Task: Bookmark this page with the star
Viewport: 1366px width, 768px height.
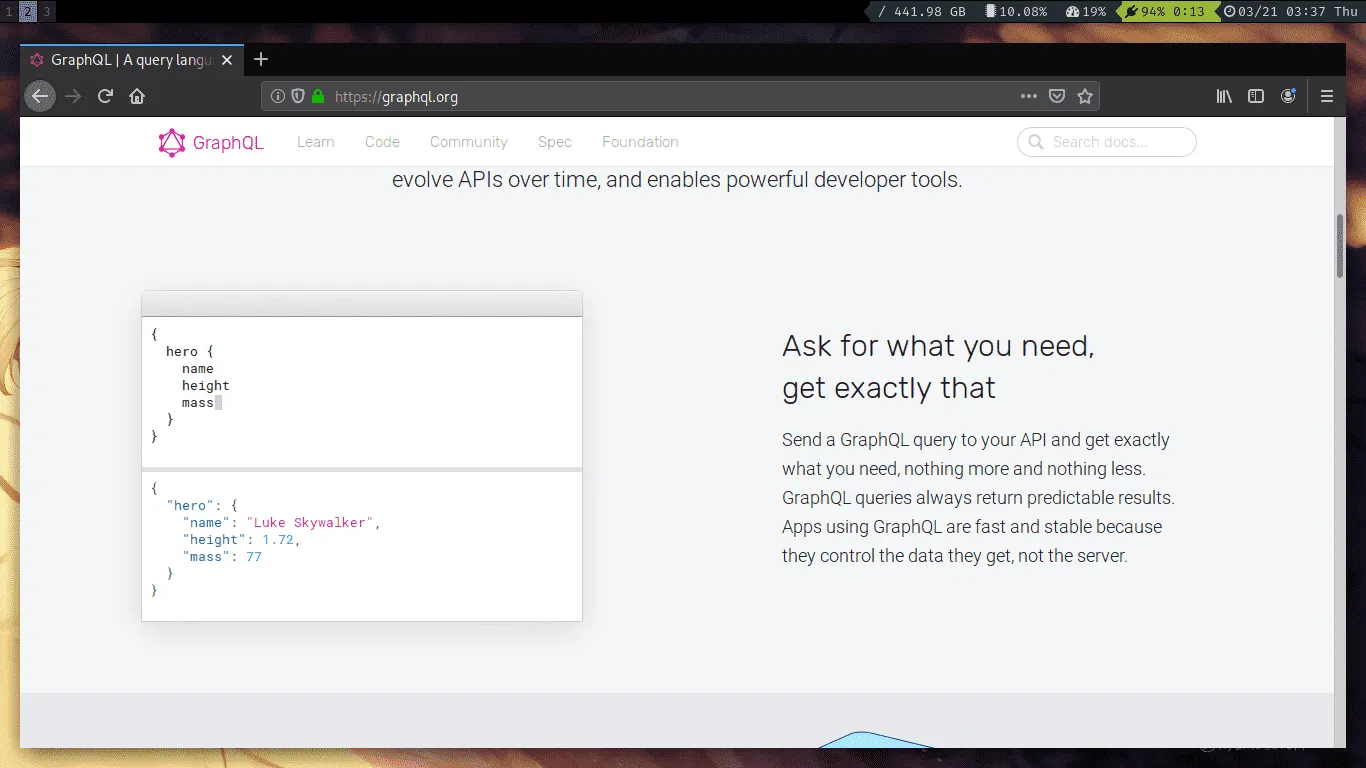Action: tap(1085, 96)
